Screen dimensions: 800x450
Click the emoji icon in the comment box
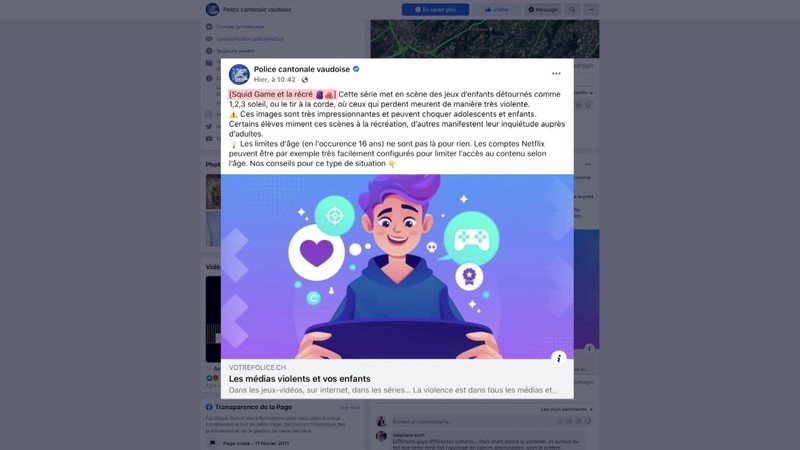(x=560, y=421)
